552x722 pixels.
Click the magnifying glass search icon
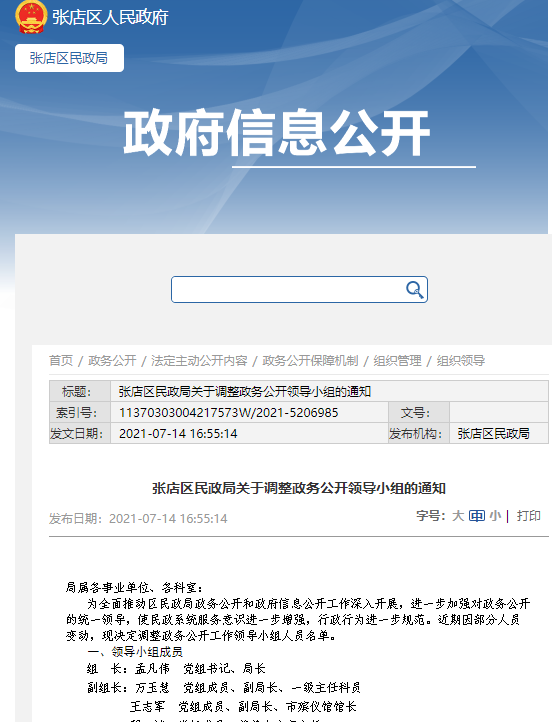click(414, 290)
